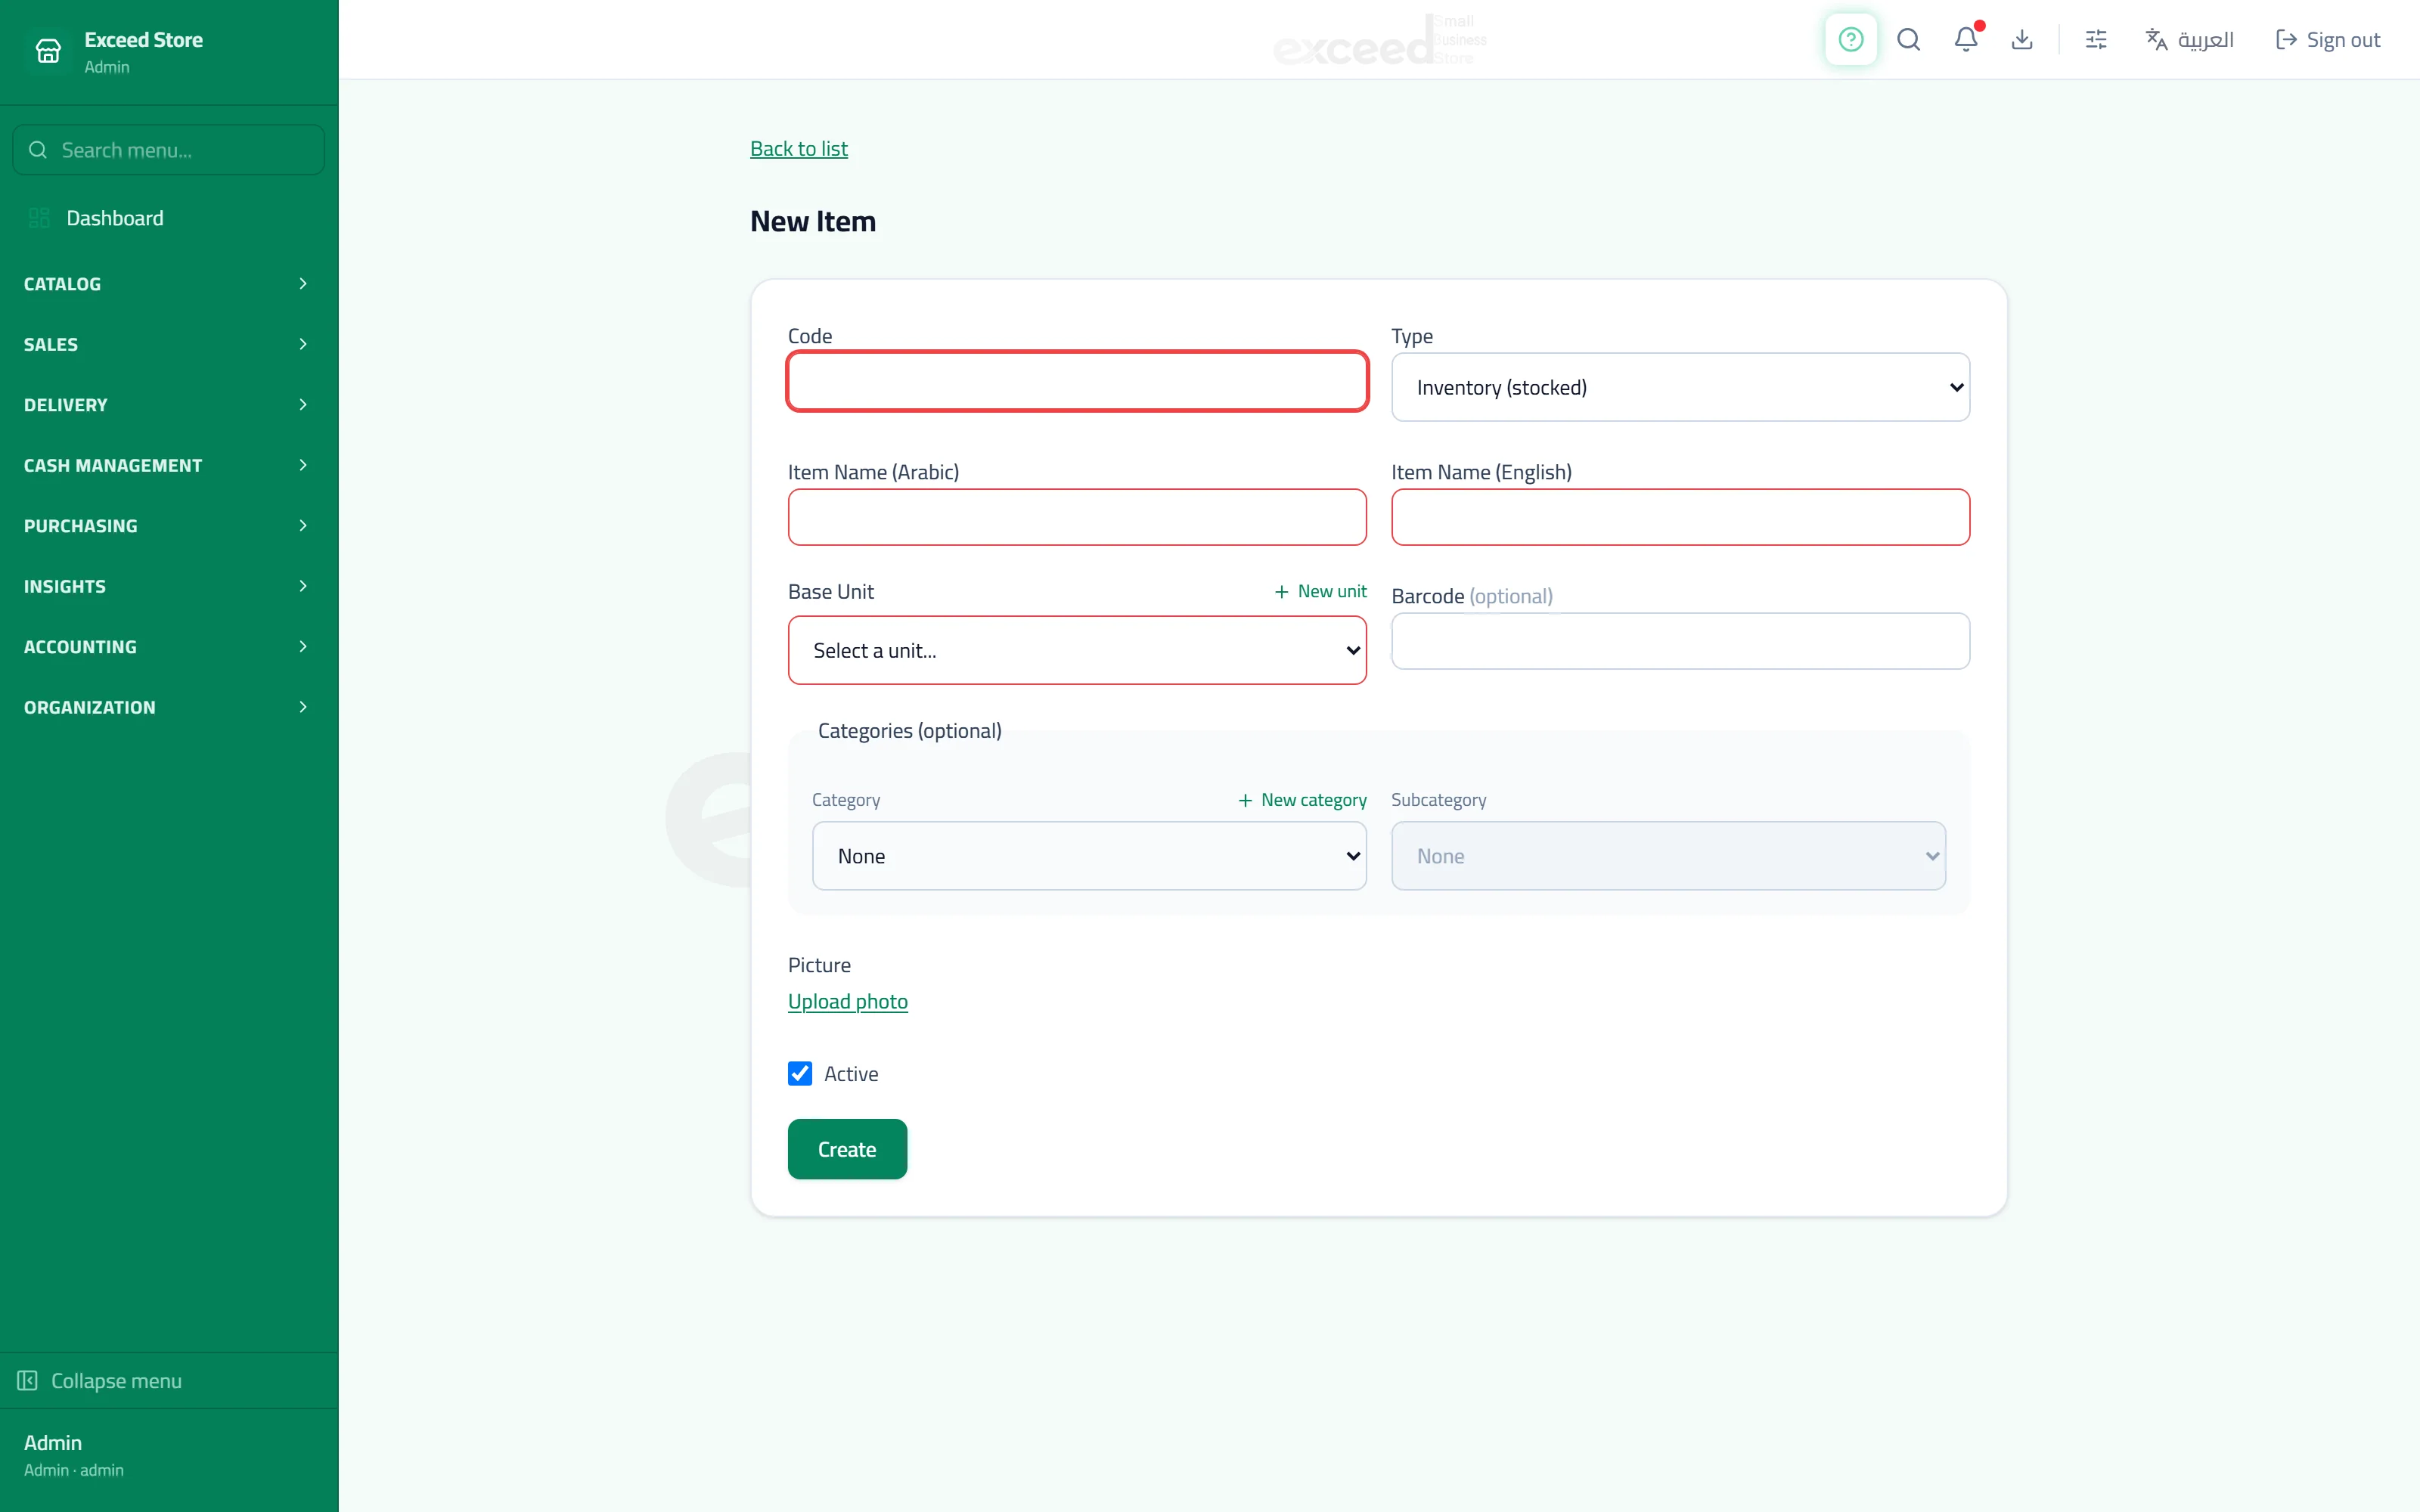Click the Collapse menu panel icon
This screenshot has width=2420, height=1512.
pyautogui.click(x=27, y=1380)
